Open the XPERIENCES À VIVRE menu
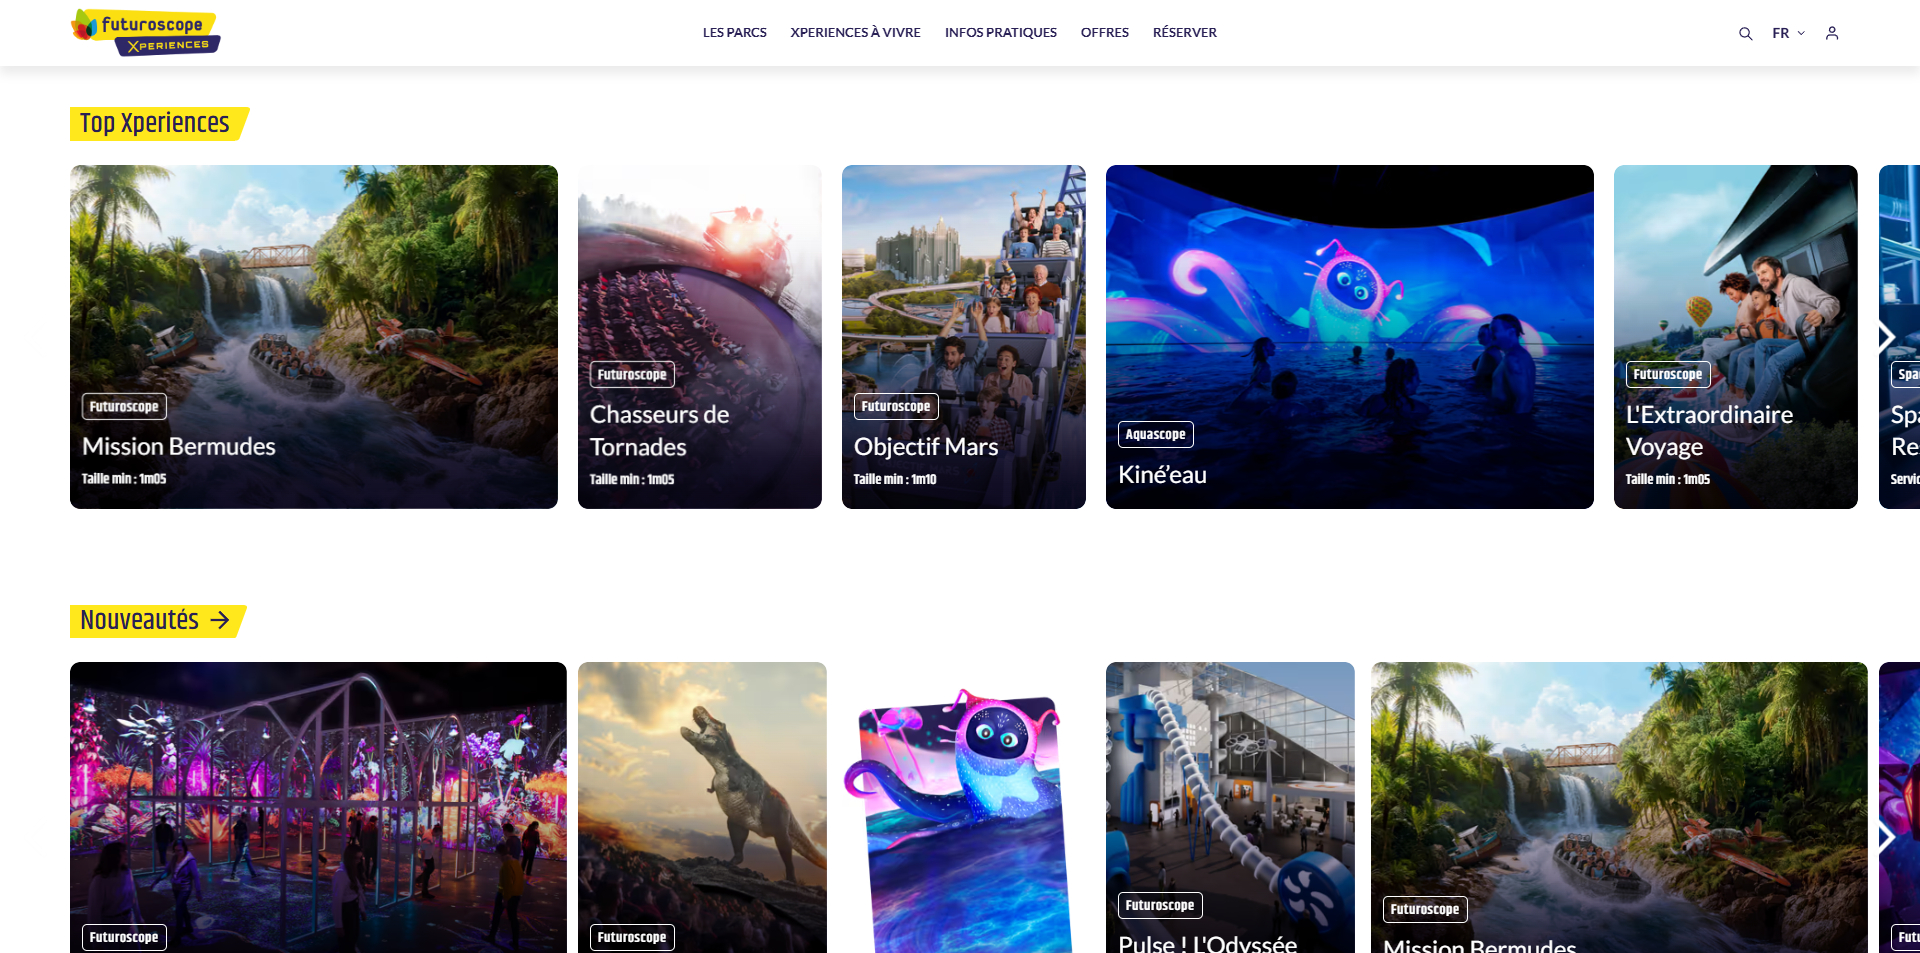 click(x=855, y=33)
